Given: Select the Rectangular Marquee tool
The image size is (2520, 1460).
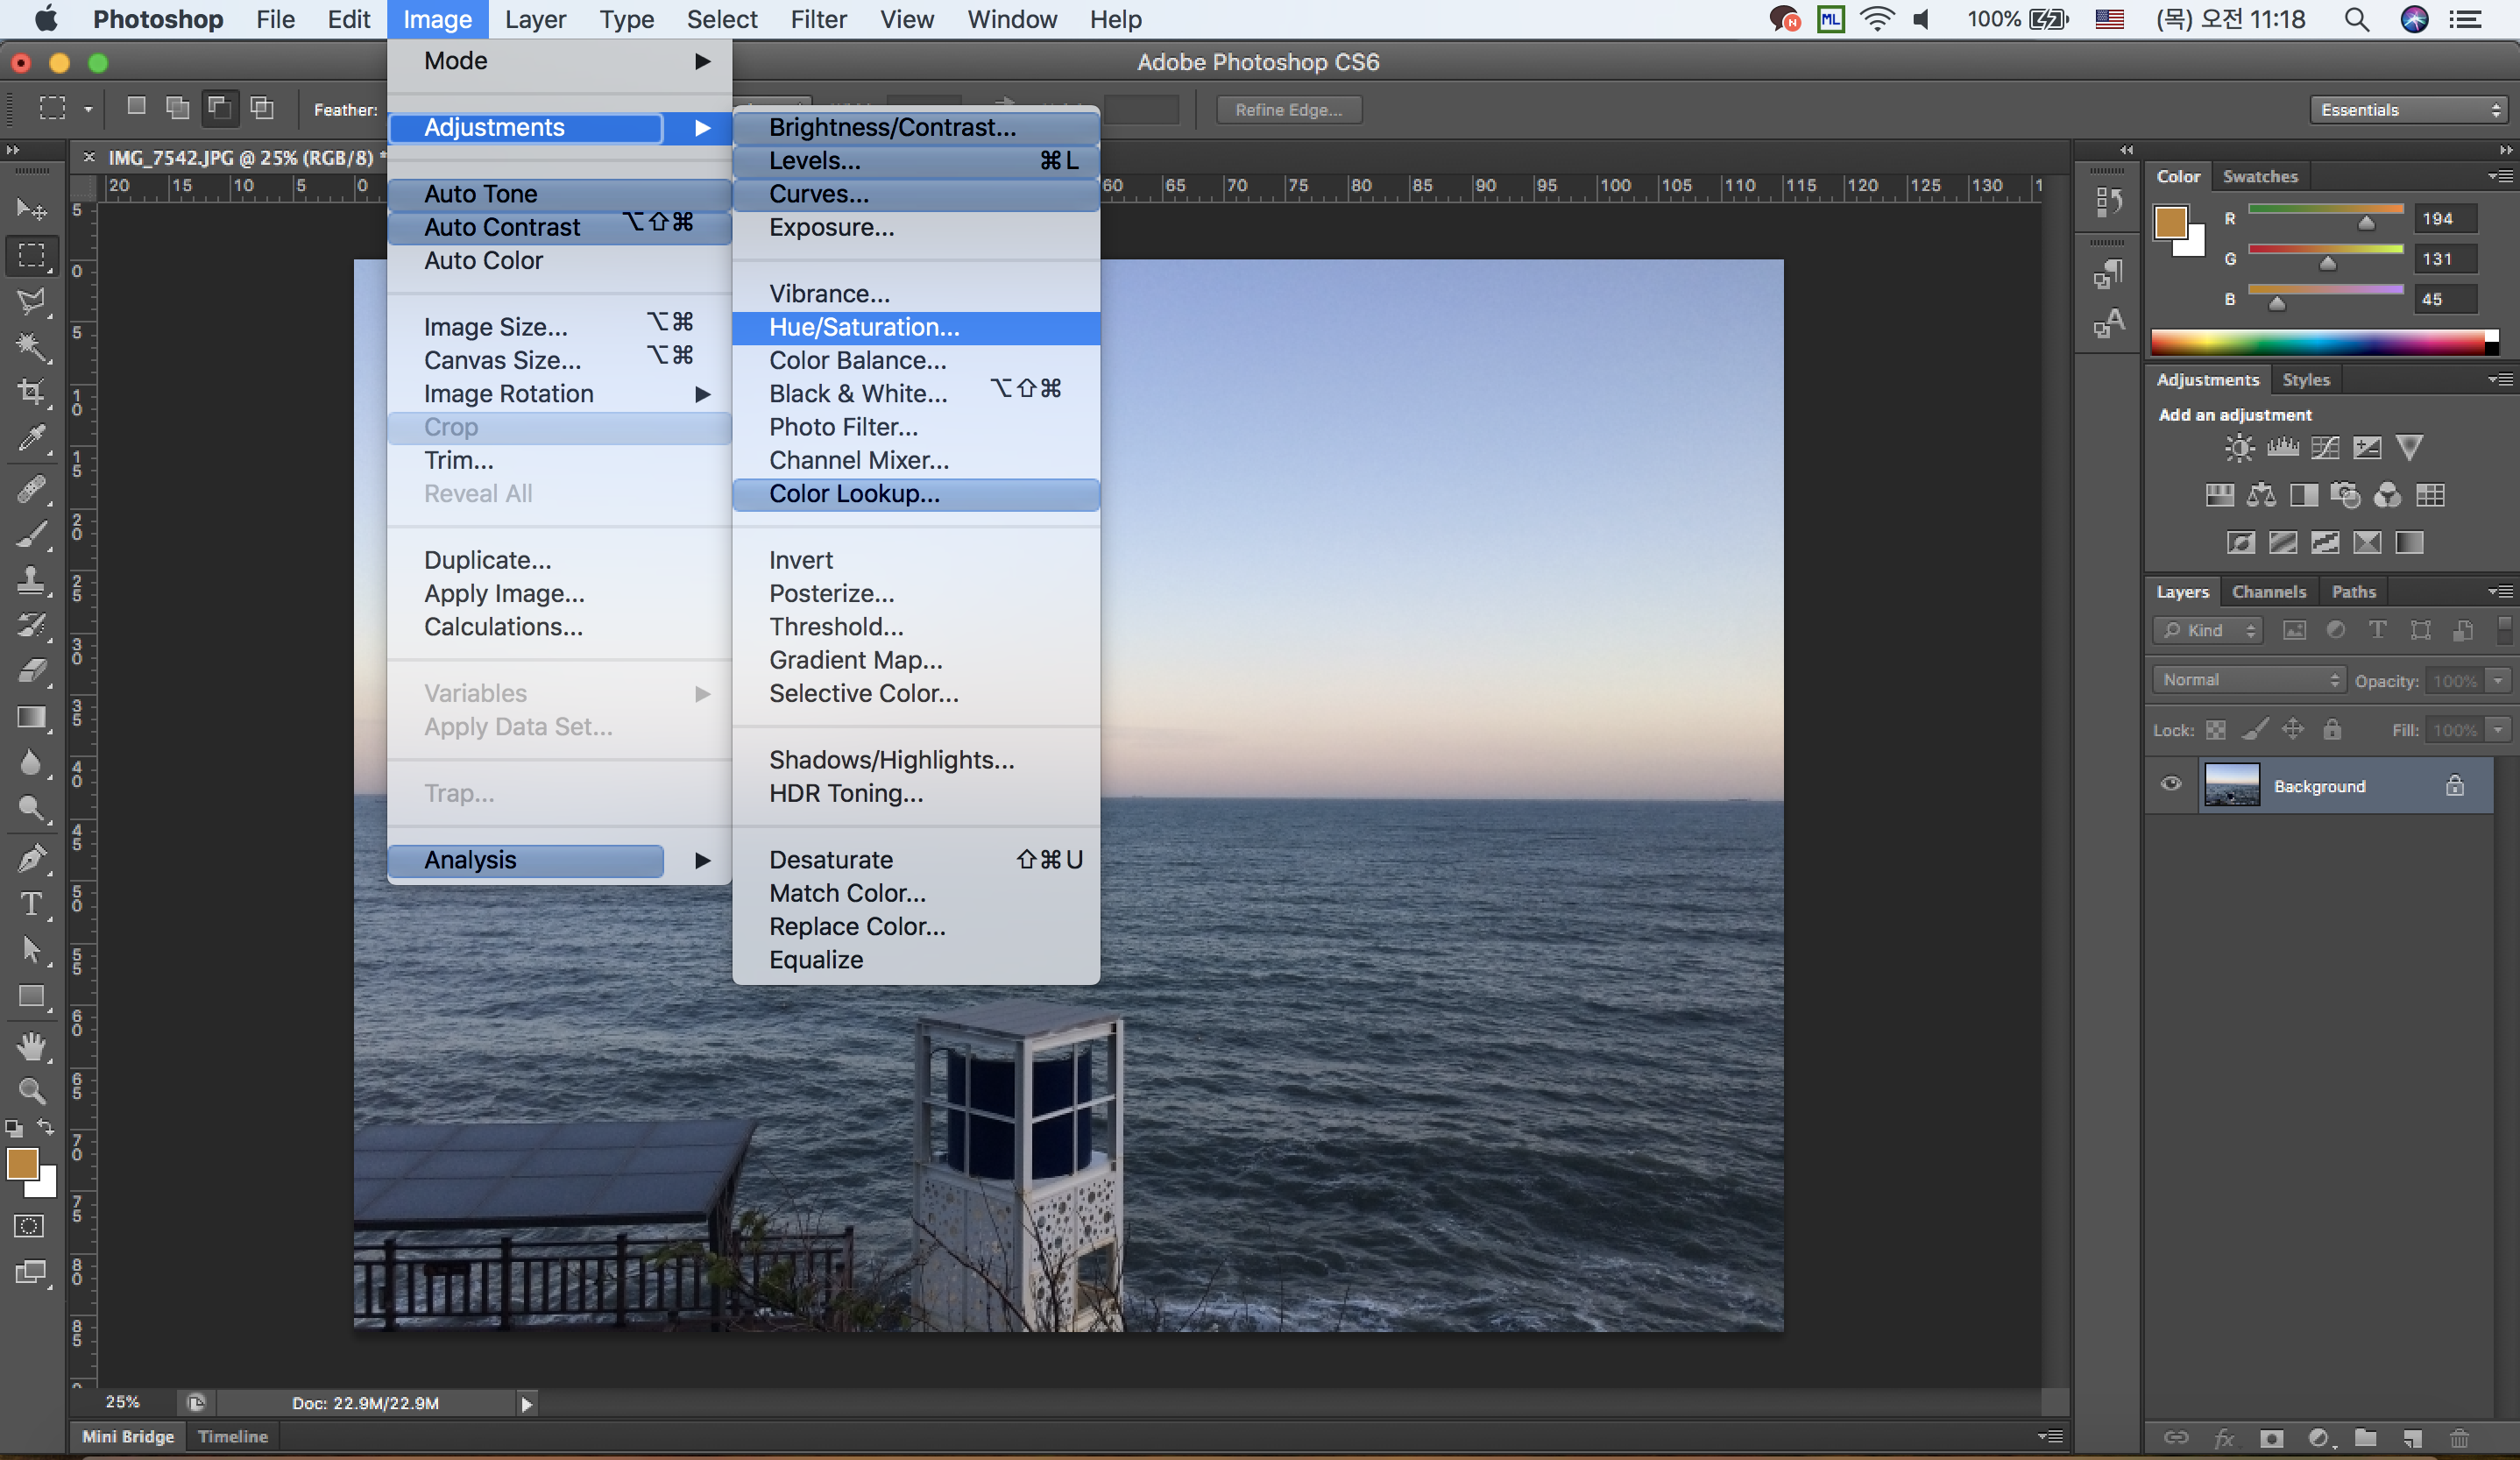Looking at the screenshot, I should coord(31,255).
